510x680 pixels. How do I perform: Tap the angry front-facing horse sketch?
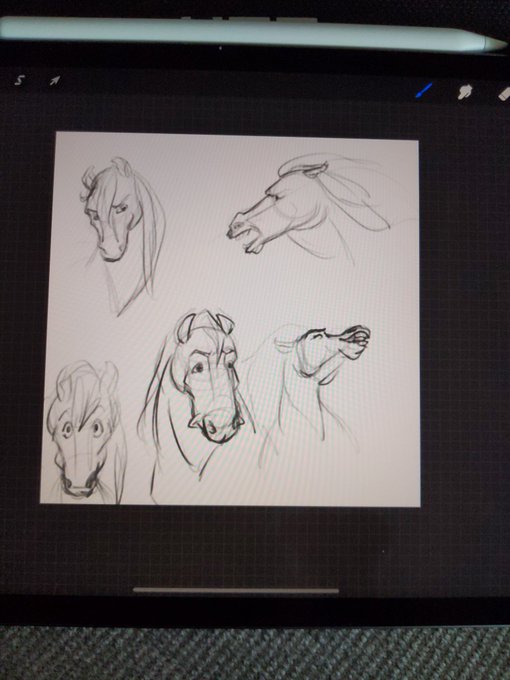click(x=195, y=404)
